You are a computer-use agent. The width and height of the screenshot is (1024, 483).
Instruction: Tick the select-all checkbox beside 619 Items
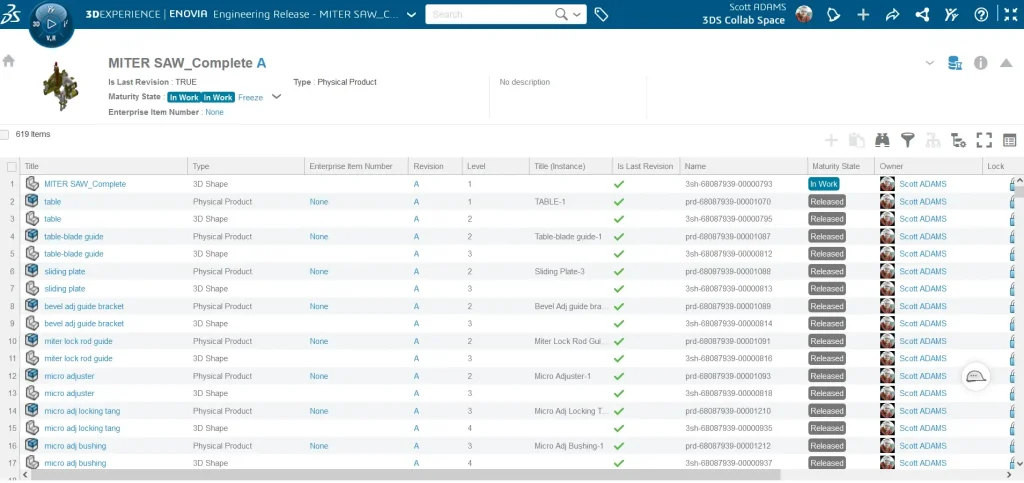coord(6,134)
